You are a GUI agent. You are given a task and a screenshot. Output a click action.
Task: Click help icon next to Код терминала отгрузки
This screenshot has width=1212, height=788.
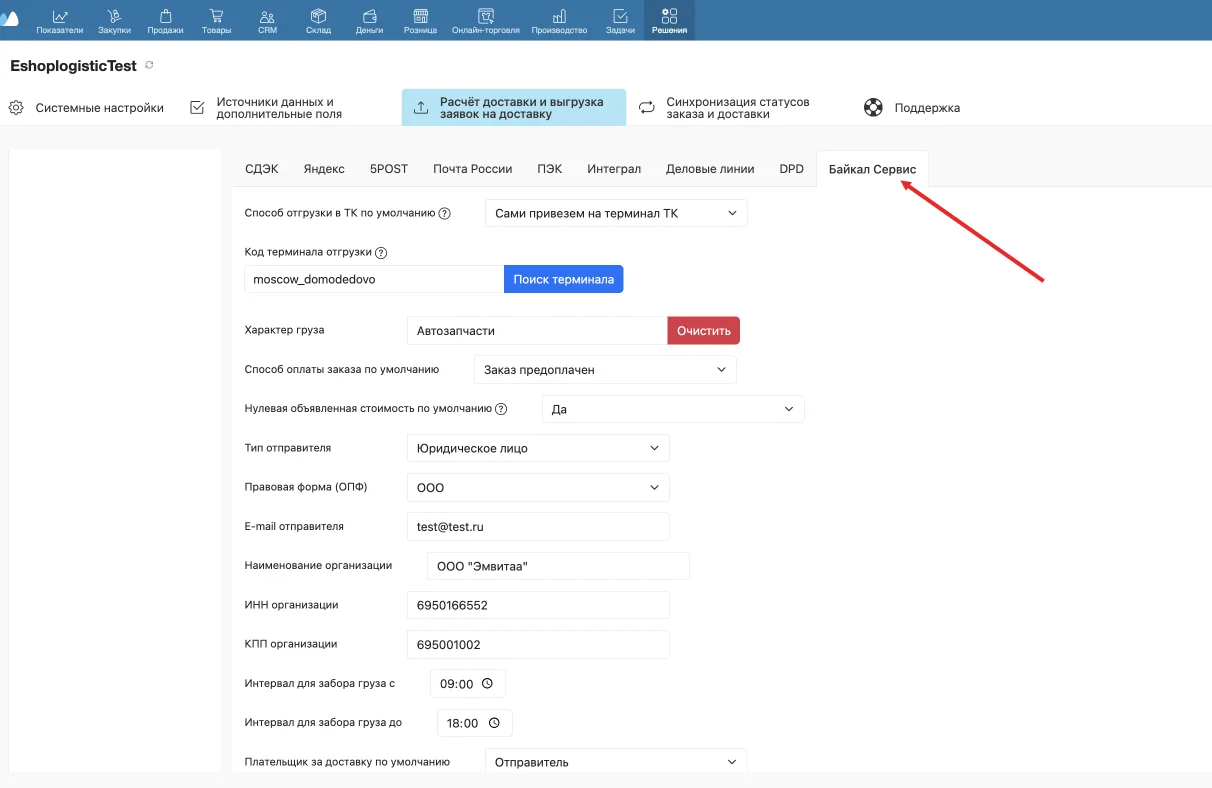tap(381, 253)
